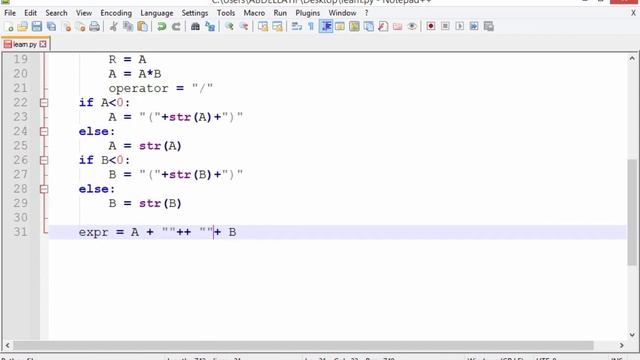Open the Tools menu
640x360 pixels.
(x=226, y=13)
